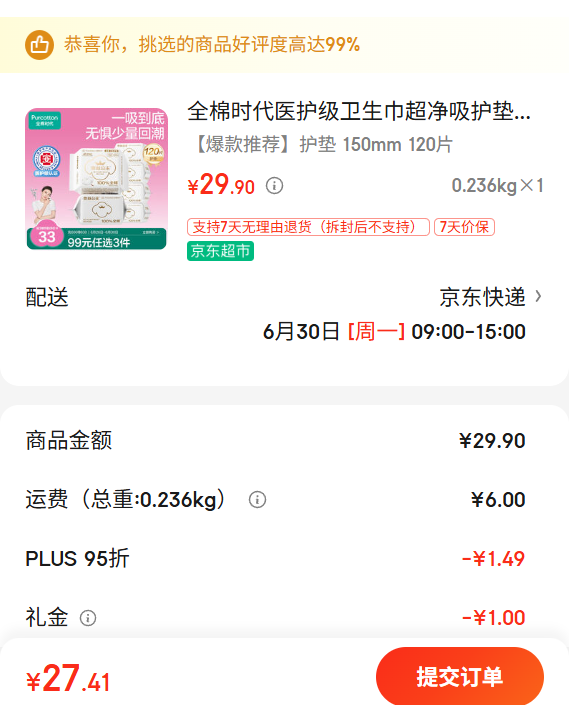Open the price info icon beside ¥29.90
The width and height of the screenshot is (569, 705).
click(274, 185)
